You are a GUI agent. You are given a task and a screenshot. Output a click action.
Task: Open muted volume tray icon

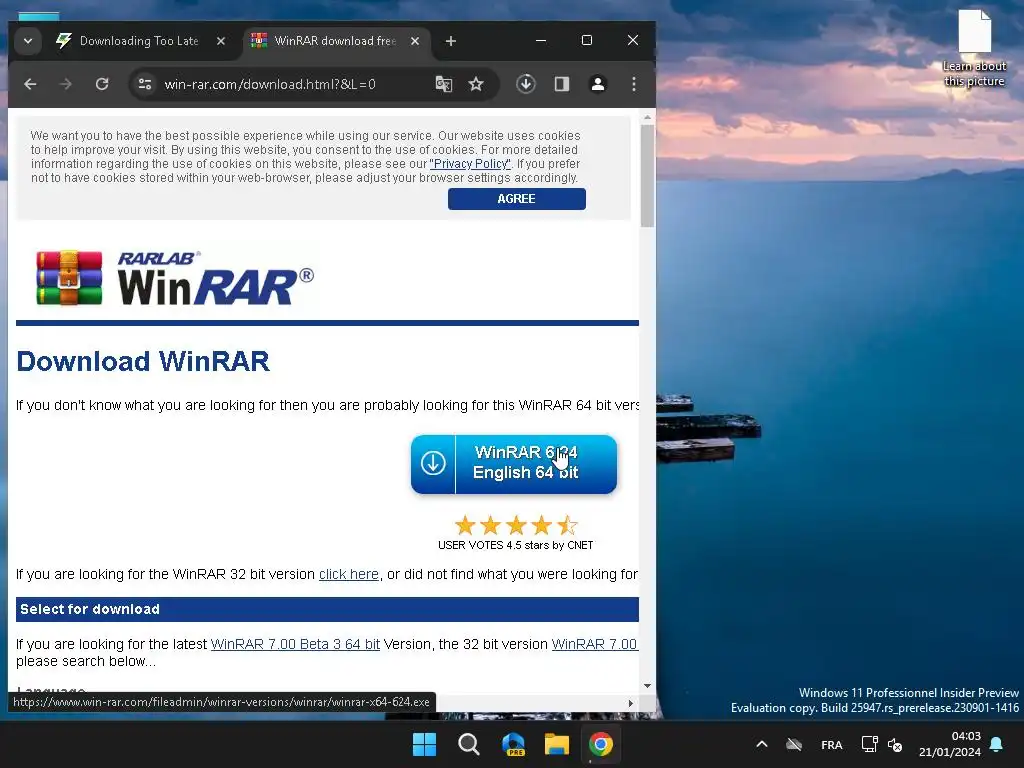point(895,744)
